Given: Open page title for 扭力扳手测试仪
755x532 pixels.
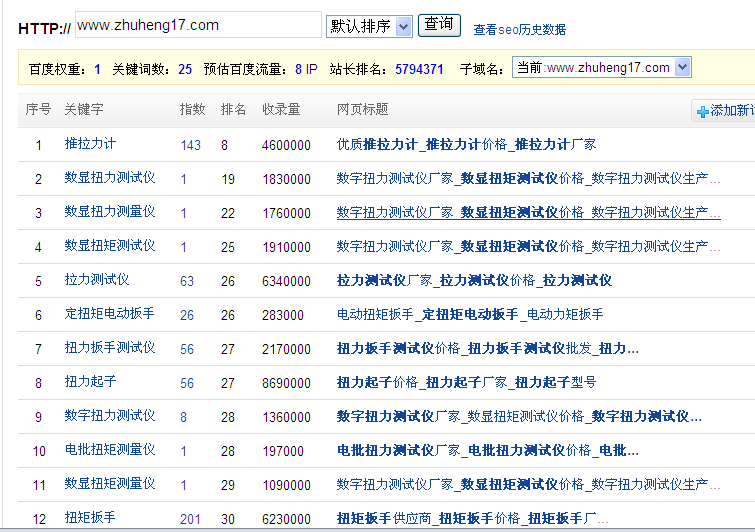Looking at the screenshot, I should [x=487, y=348].
